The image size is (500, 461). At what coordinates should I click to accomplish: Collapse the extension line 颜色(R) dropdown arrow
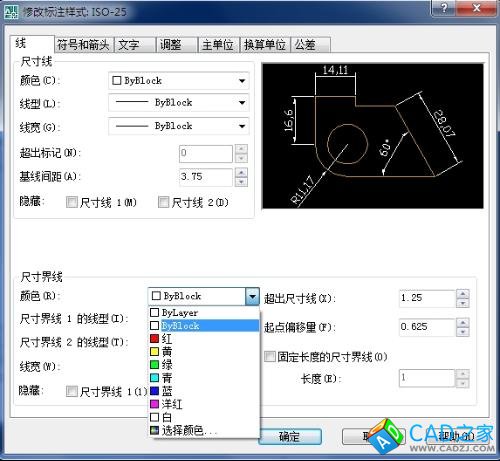(252, 296)
